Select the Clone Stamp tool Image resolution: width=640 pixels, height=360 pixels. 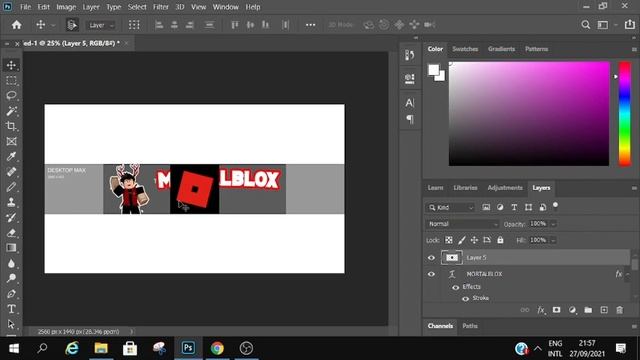(x=11, y=202)
